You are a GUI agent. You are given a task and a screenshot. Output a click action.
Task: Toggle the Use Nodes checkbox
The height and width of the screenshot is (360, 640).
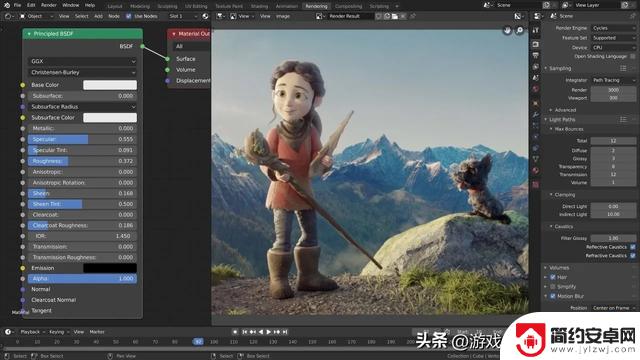(x=129, y=16)
